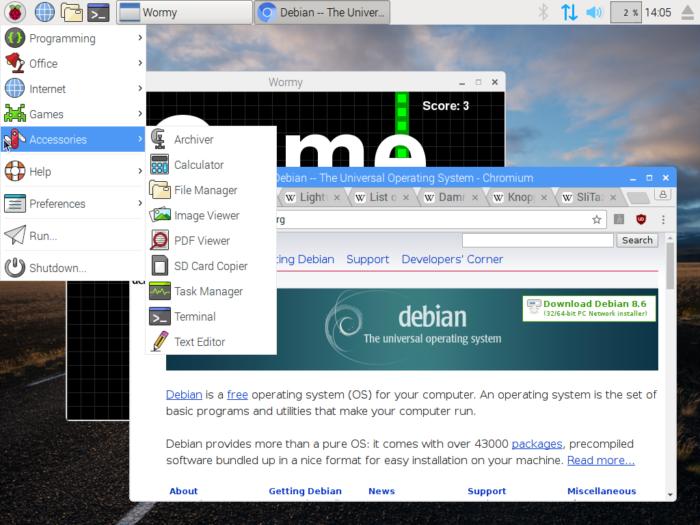Switch to the SliTa Wikipedia tab in Chromium
Screen dimensions: 700x525
(589, 197)
